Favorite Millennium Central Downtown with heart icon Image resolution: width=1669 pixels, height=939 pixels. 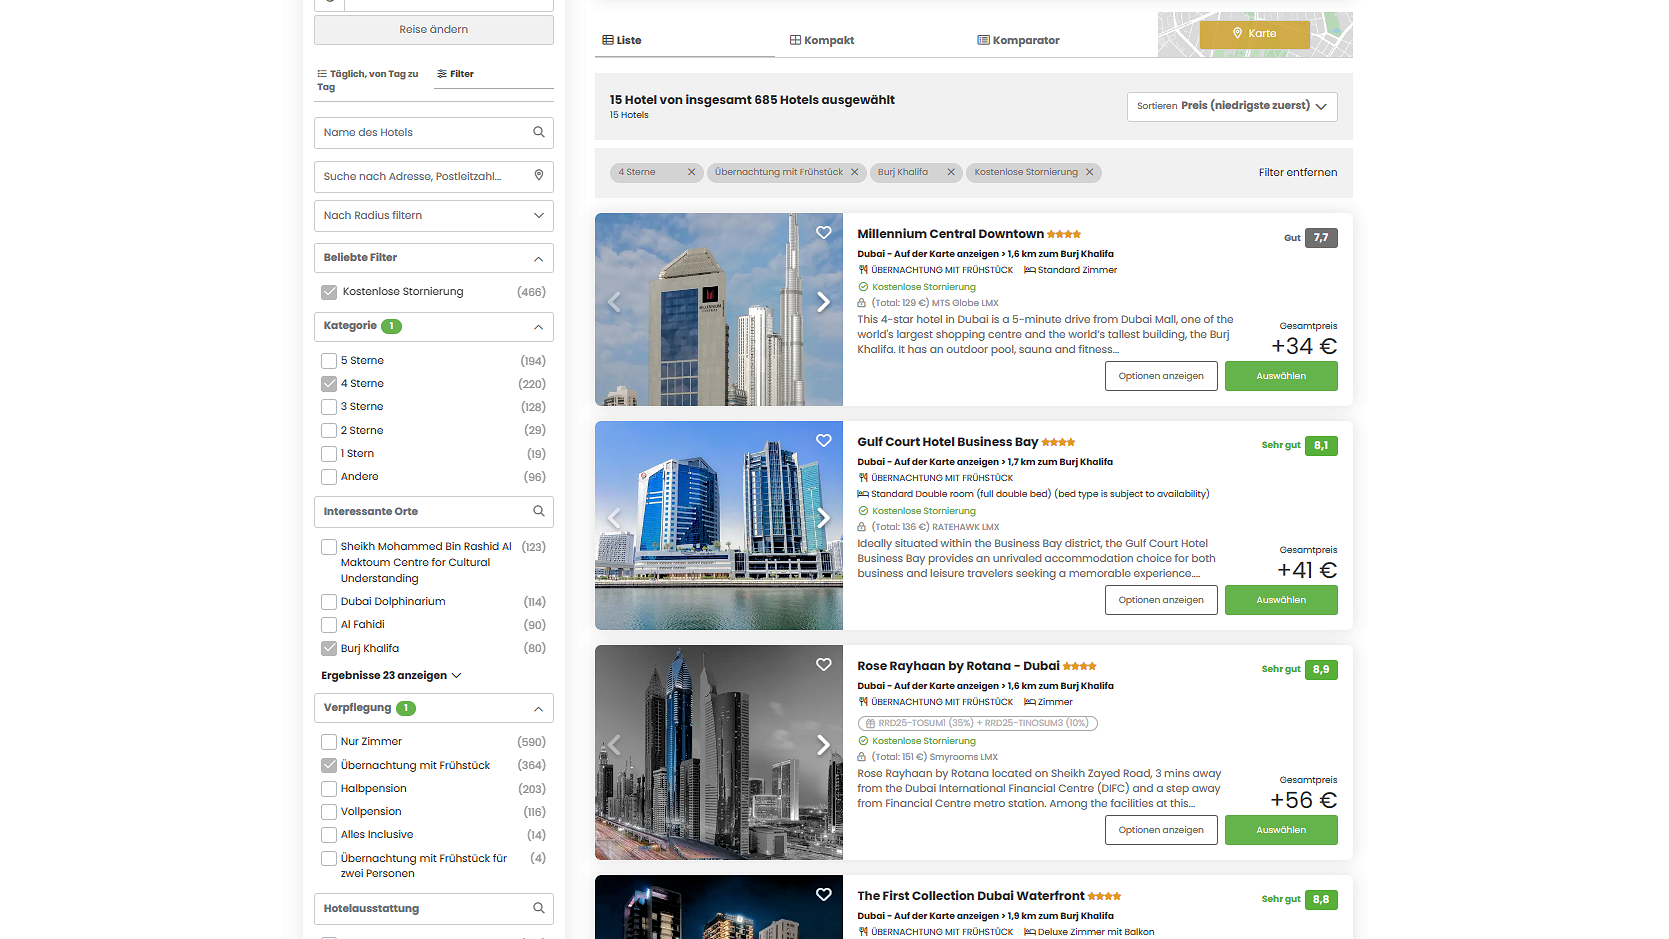823,233
